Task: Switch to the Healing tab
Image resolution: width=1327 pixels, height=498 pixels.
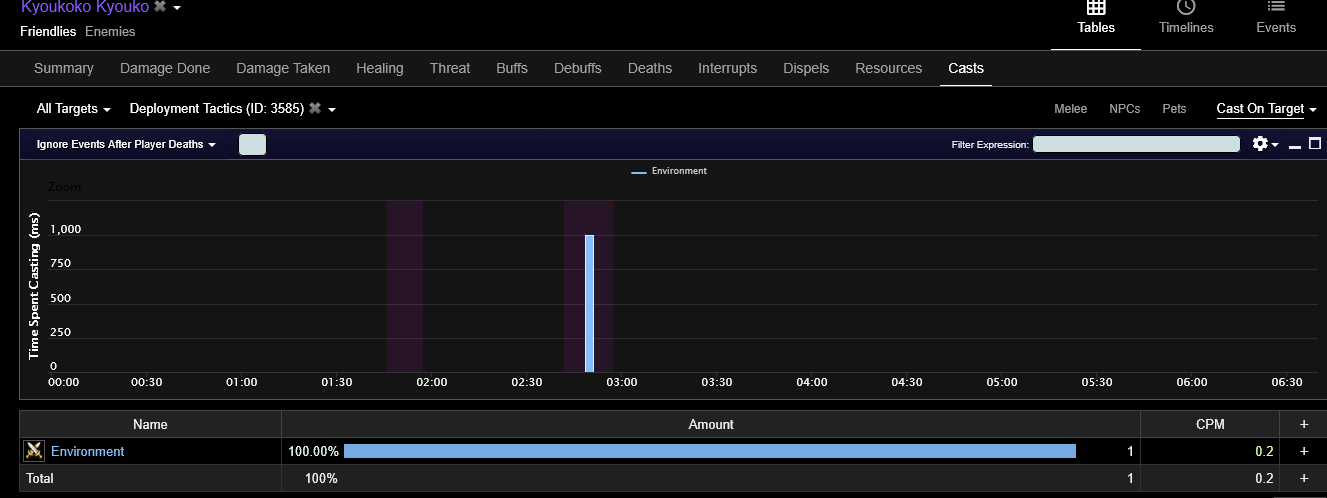Action: tap(380, 68)
